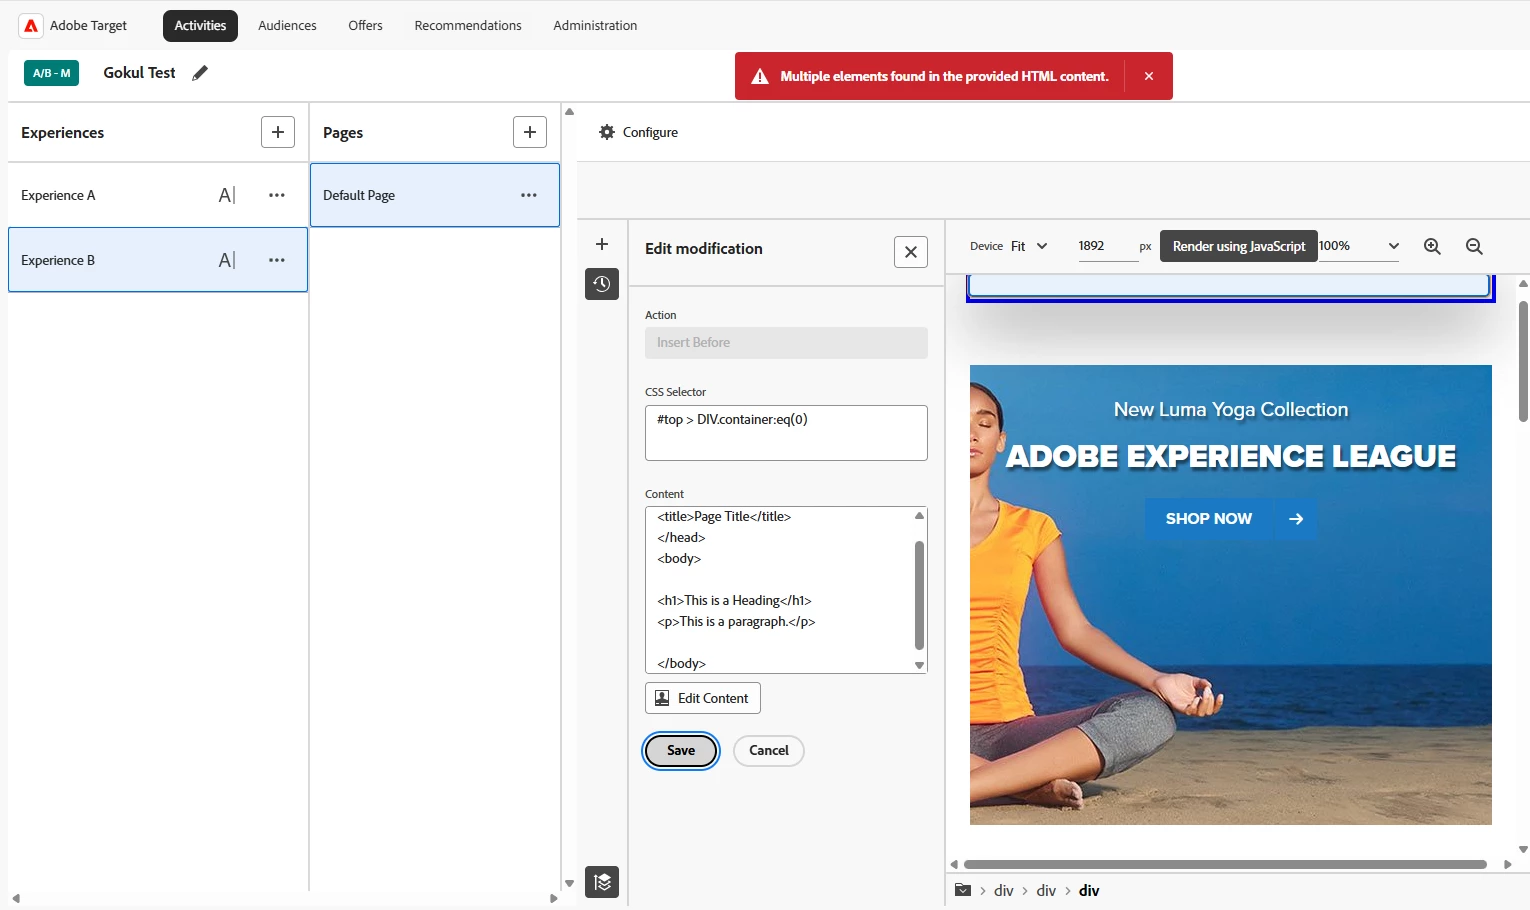Open the modifications history icon
Screen dimensions: 1530x910
pyautogui.click(x=602, y=284)
